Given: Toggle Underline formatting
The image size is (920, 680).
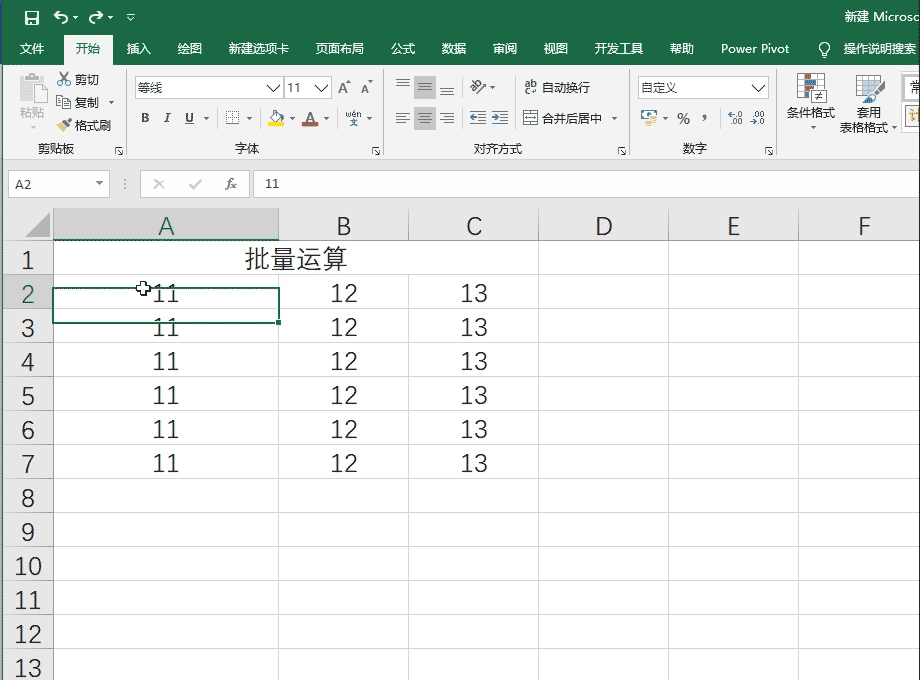Looking at the screenshot, I should [189, 118].
